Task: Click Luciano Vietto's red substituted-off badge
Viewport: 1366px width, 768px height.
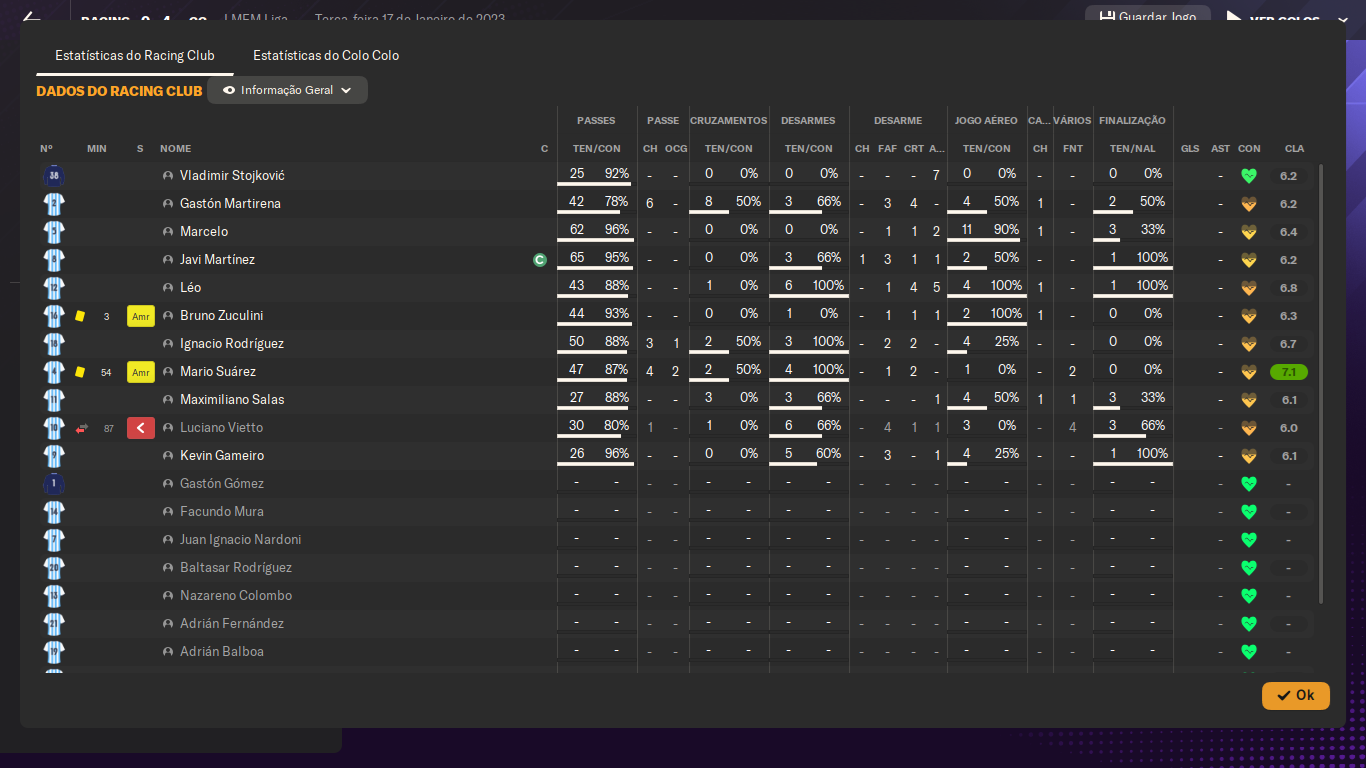Action: click(x=141, y=428)
